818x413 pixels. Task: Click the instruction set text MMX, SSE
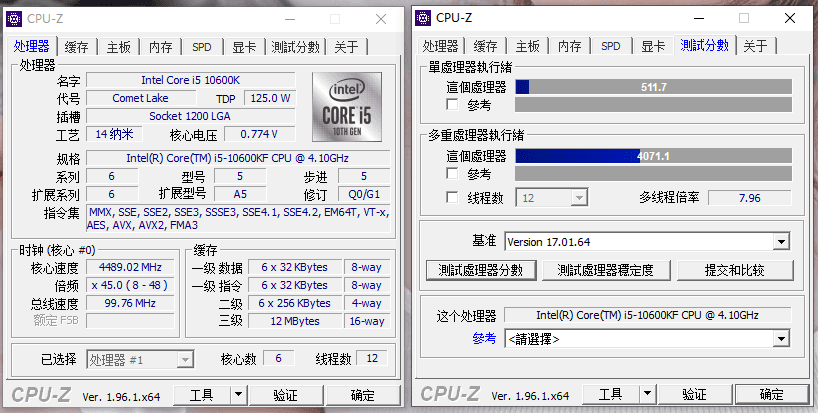tap(238, 218)
